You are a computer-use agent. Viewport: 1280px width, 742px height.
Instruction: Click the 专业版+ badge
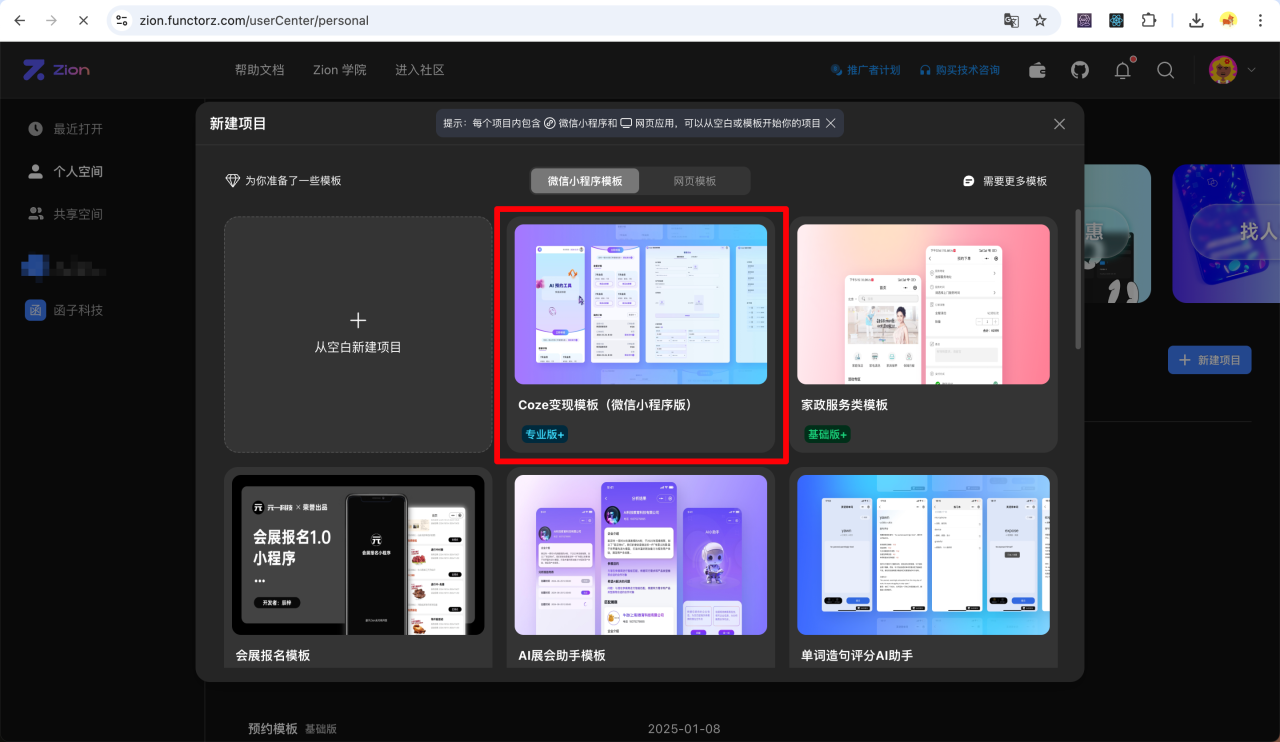click(545, 434)
